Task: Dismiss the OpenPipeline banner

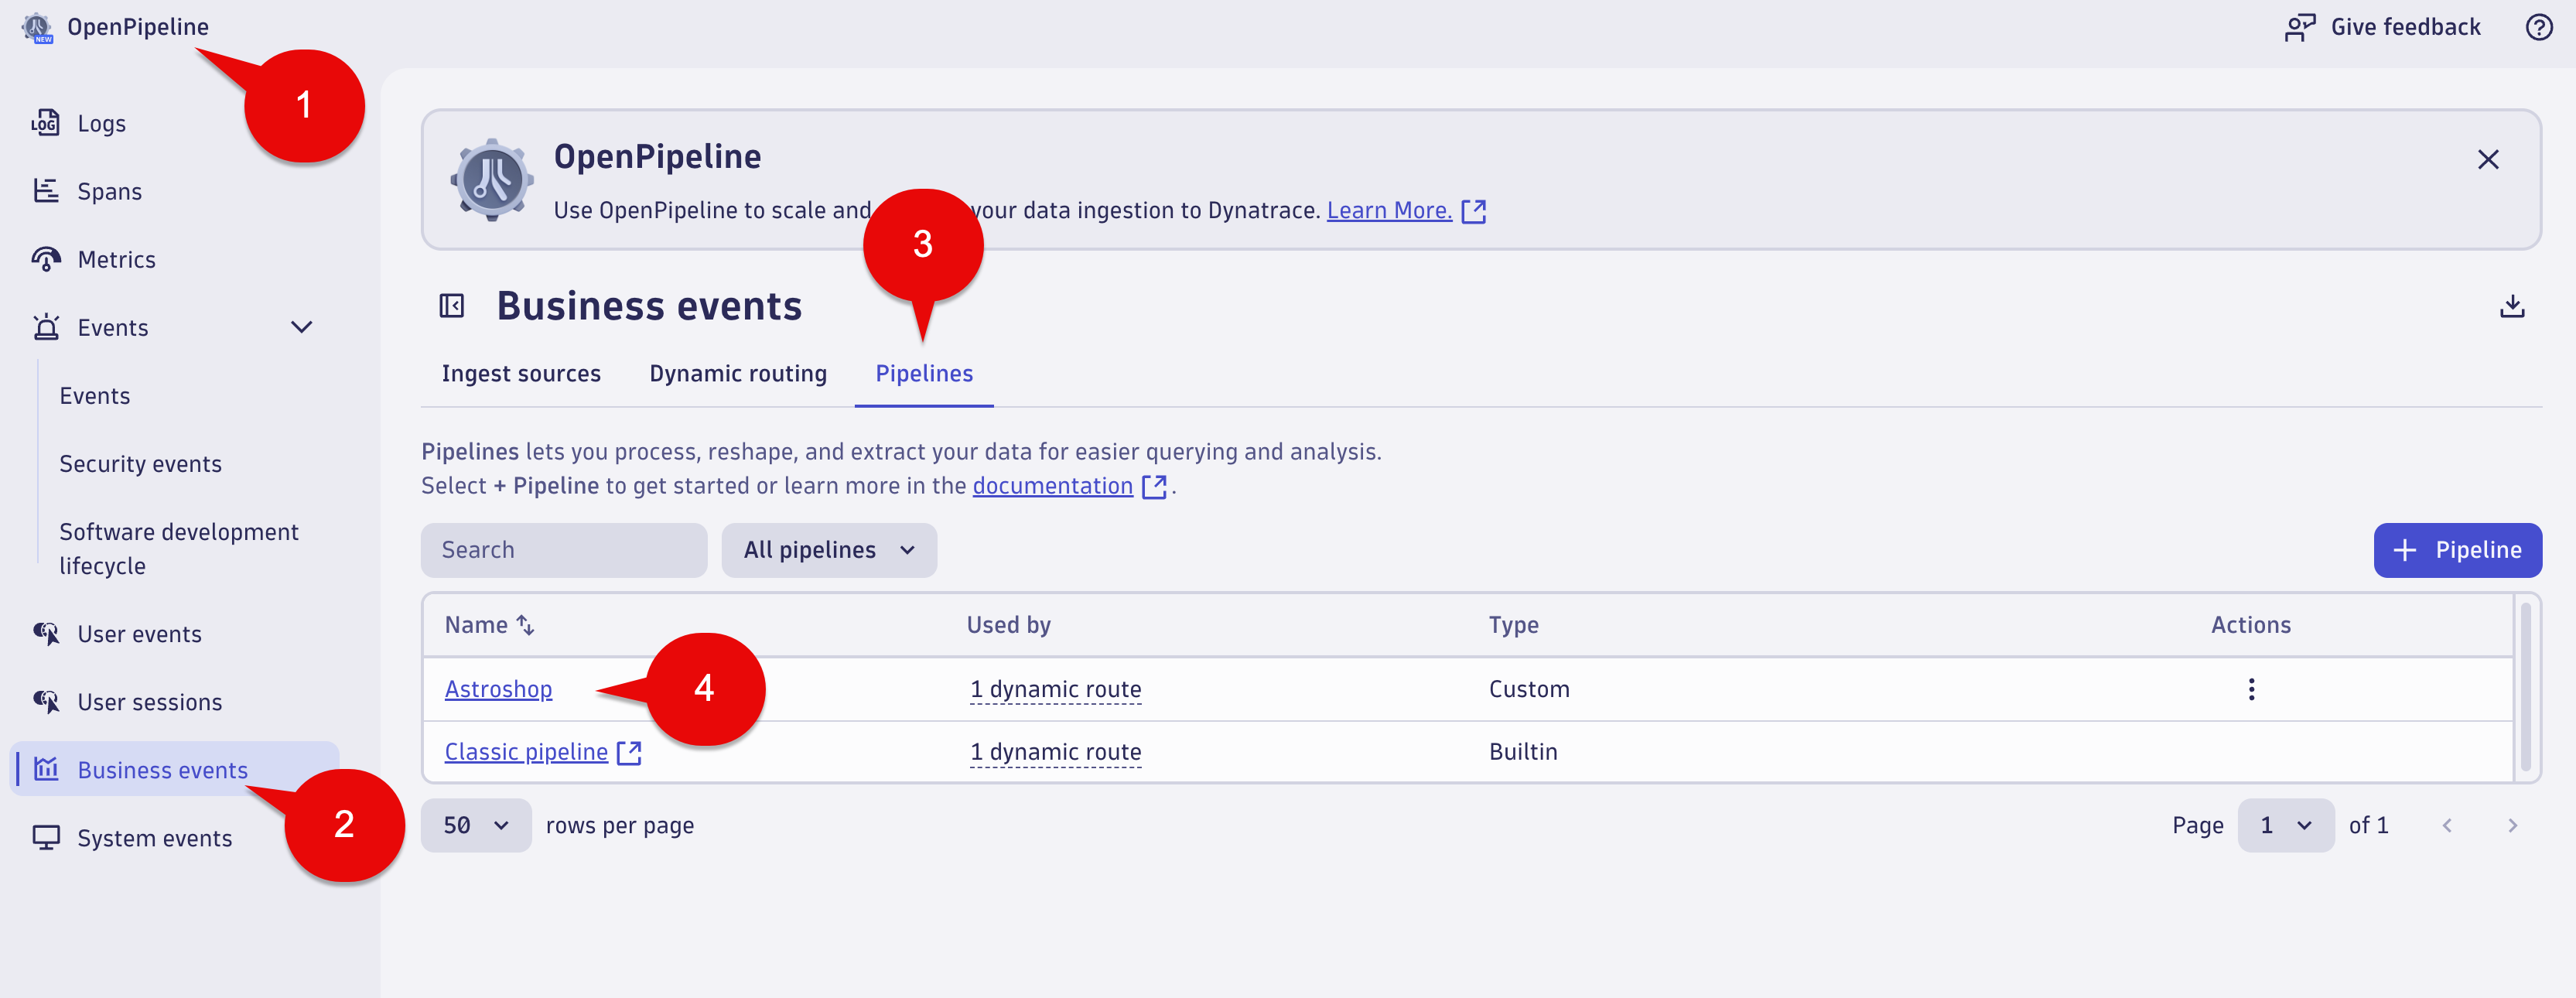Action: pyautogui.click(x=2487, y=160)
